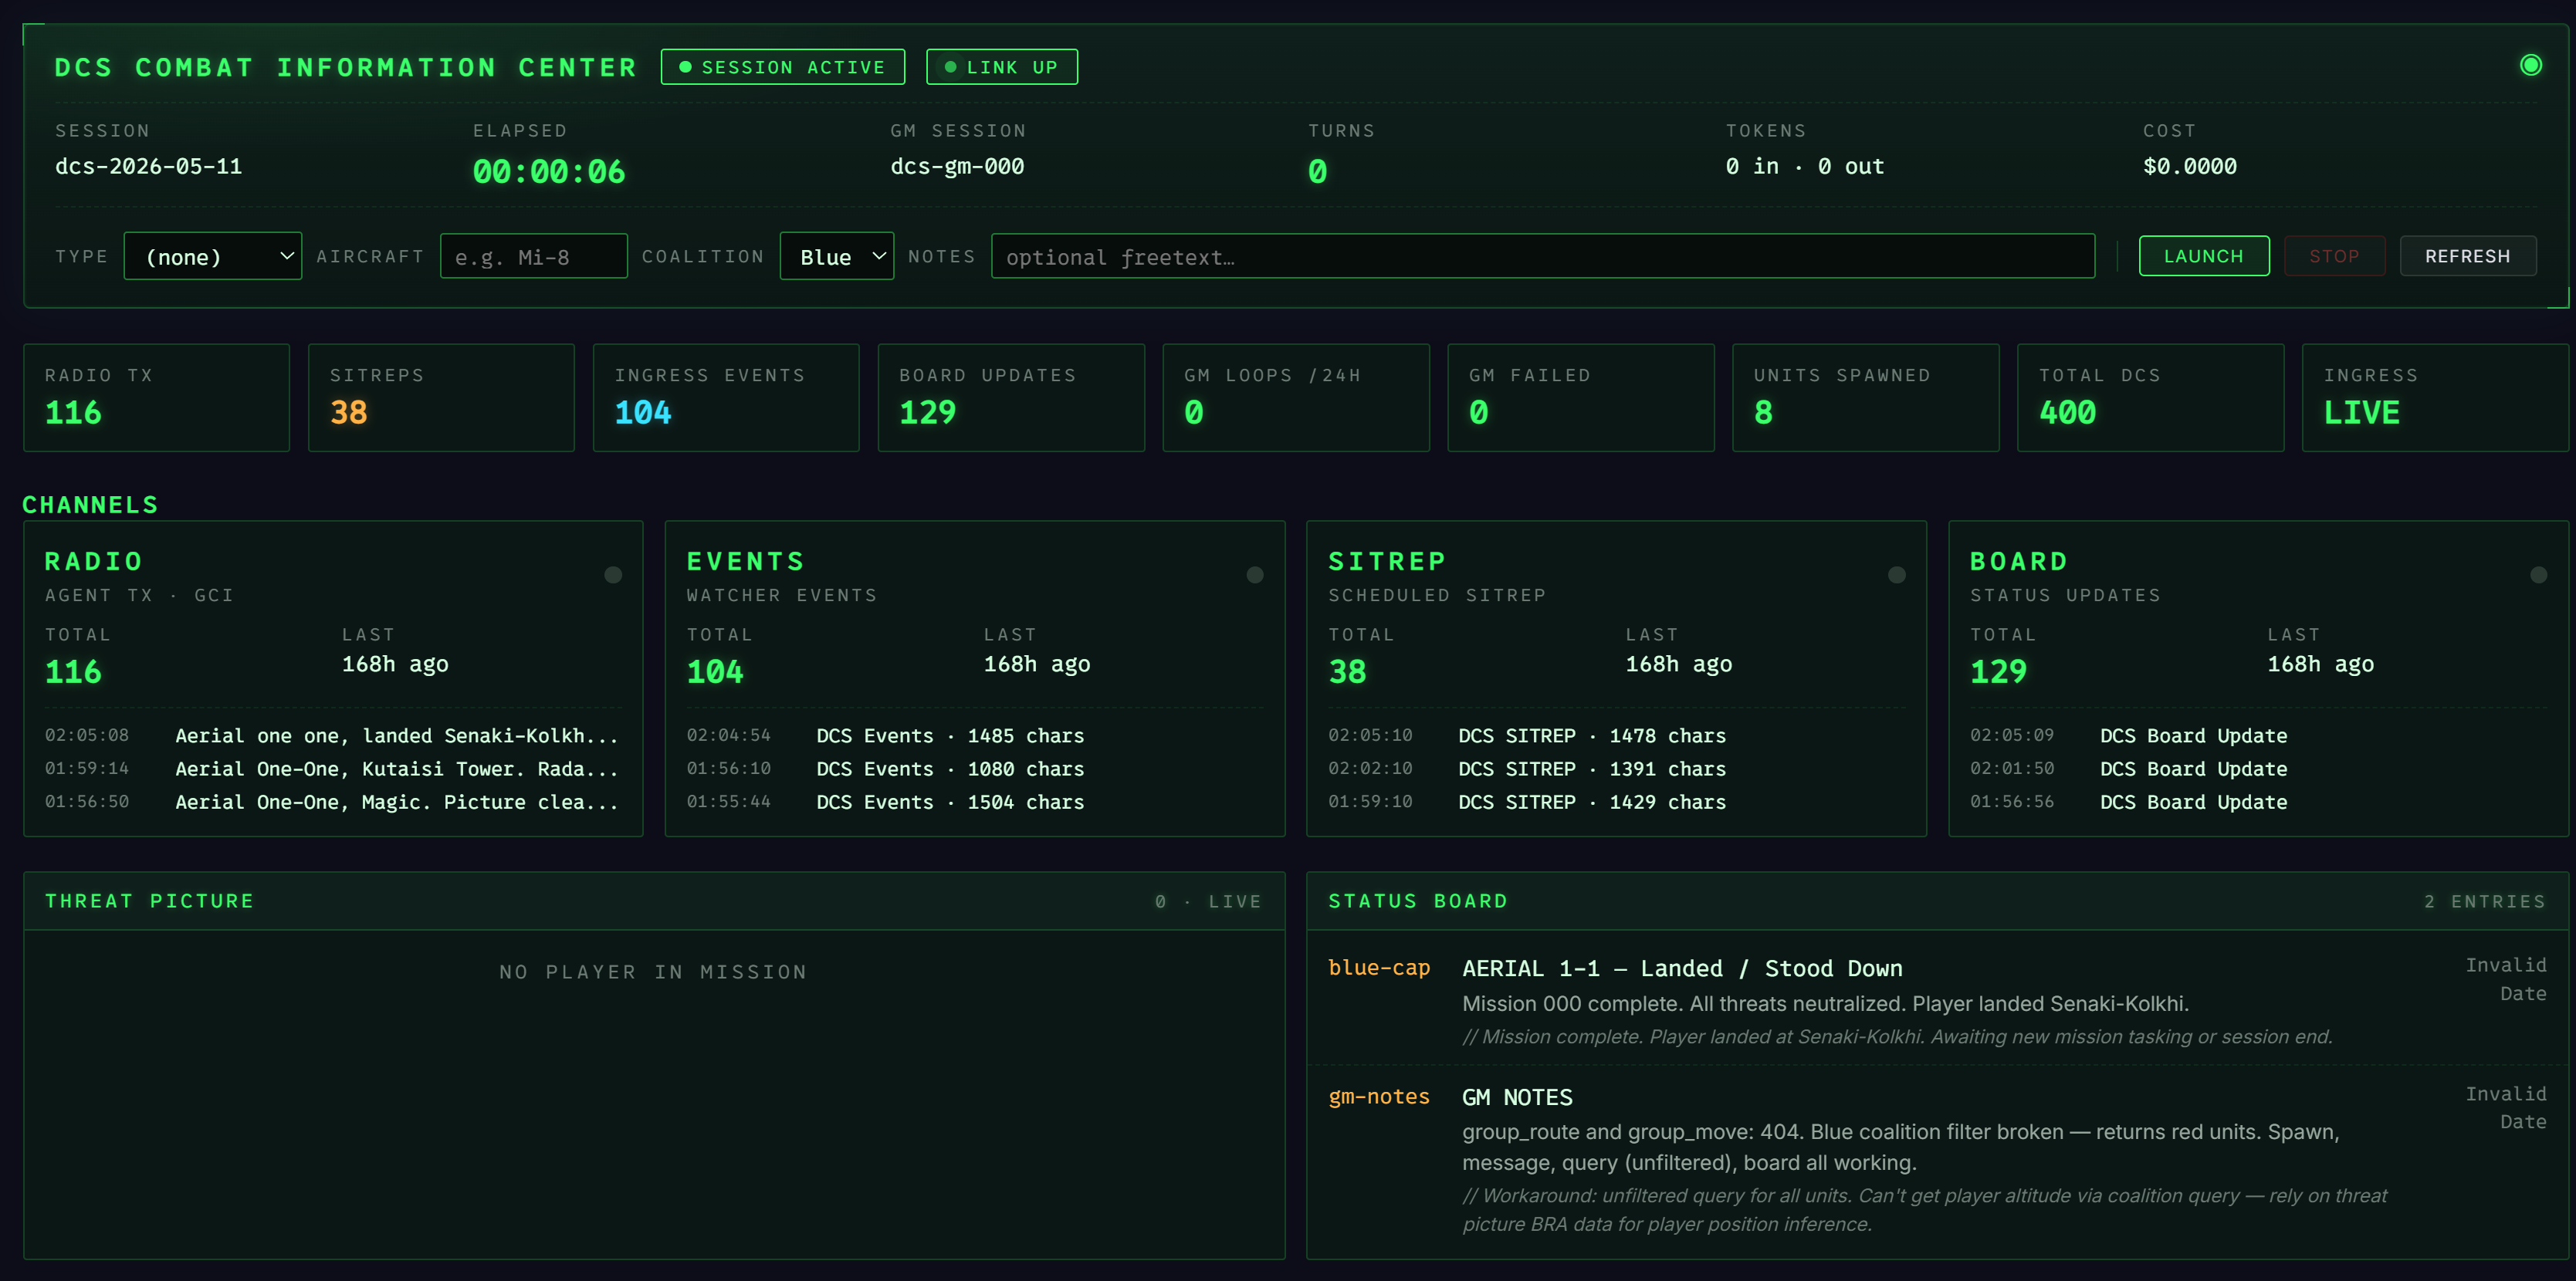Focus the NOTES optional freetext field
Viewport: 2576px width, 1281px height.
click(1543, 256)
